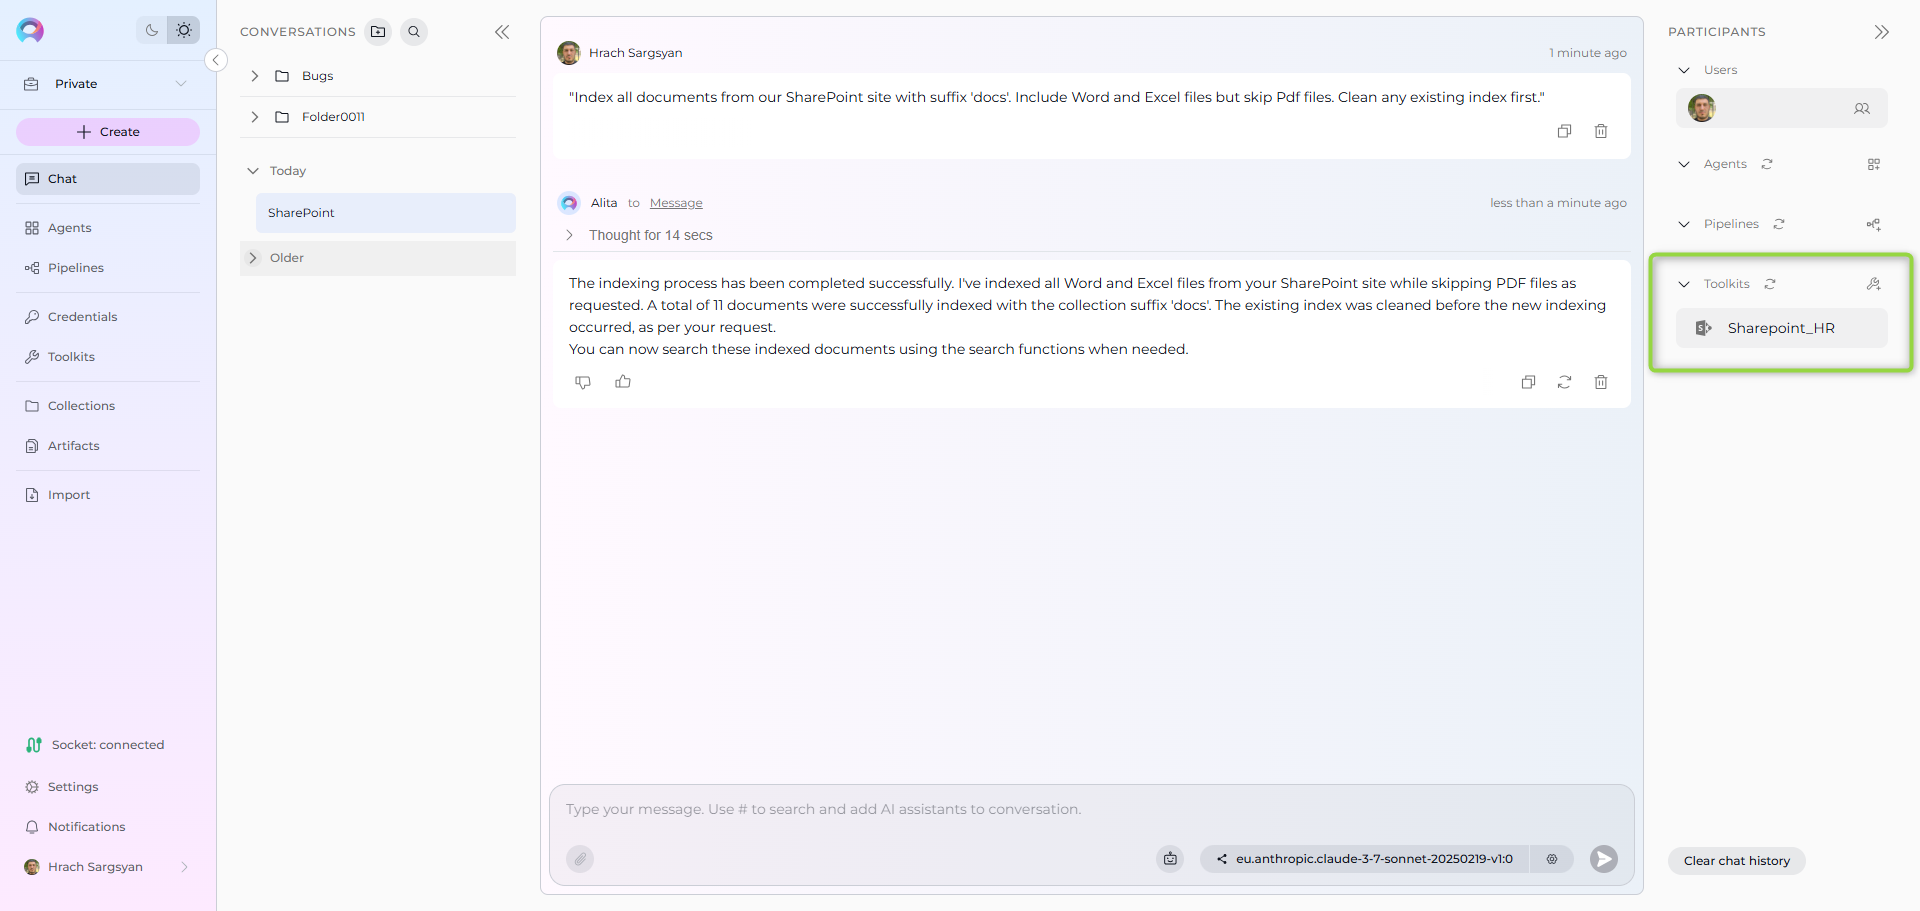
Task: Switch to light mode sun toggle
Action: (184, 30)
